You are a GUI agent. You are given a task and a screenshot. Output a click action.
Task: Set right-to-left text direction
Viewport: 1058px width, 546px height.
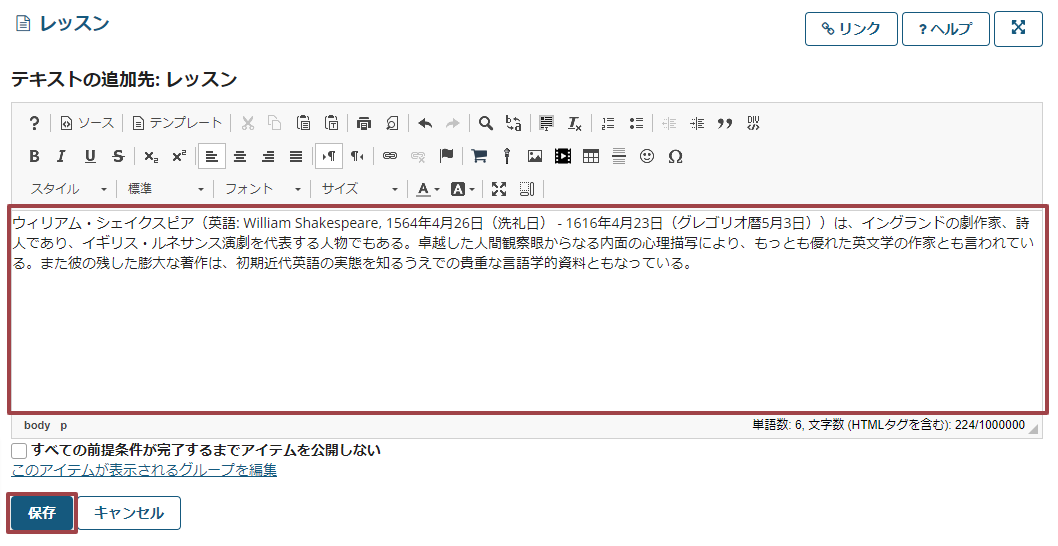[x=357, y=157]
